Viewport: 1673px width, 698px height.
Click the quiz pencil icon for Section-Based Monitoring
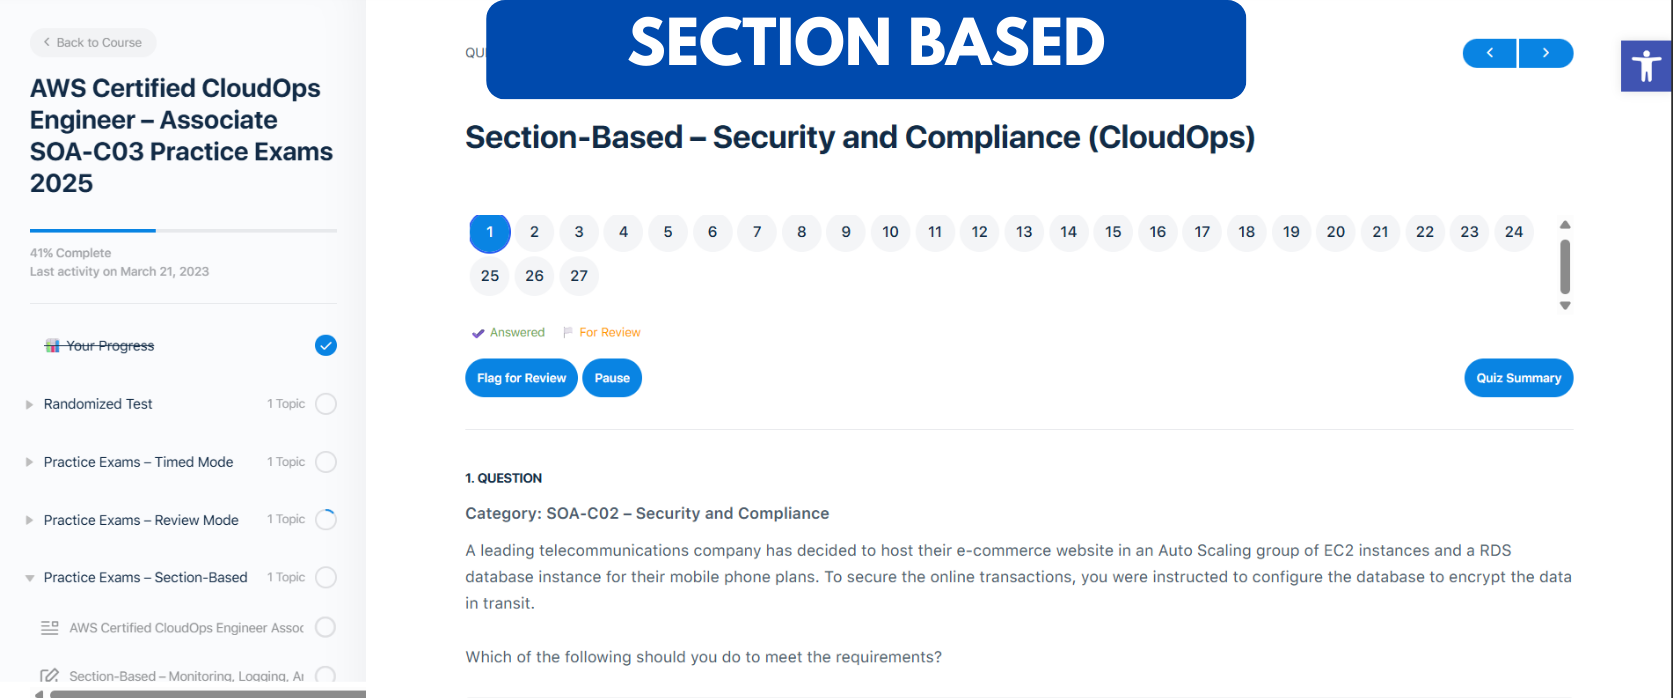[49, 676]
